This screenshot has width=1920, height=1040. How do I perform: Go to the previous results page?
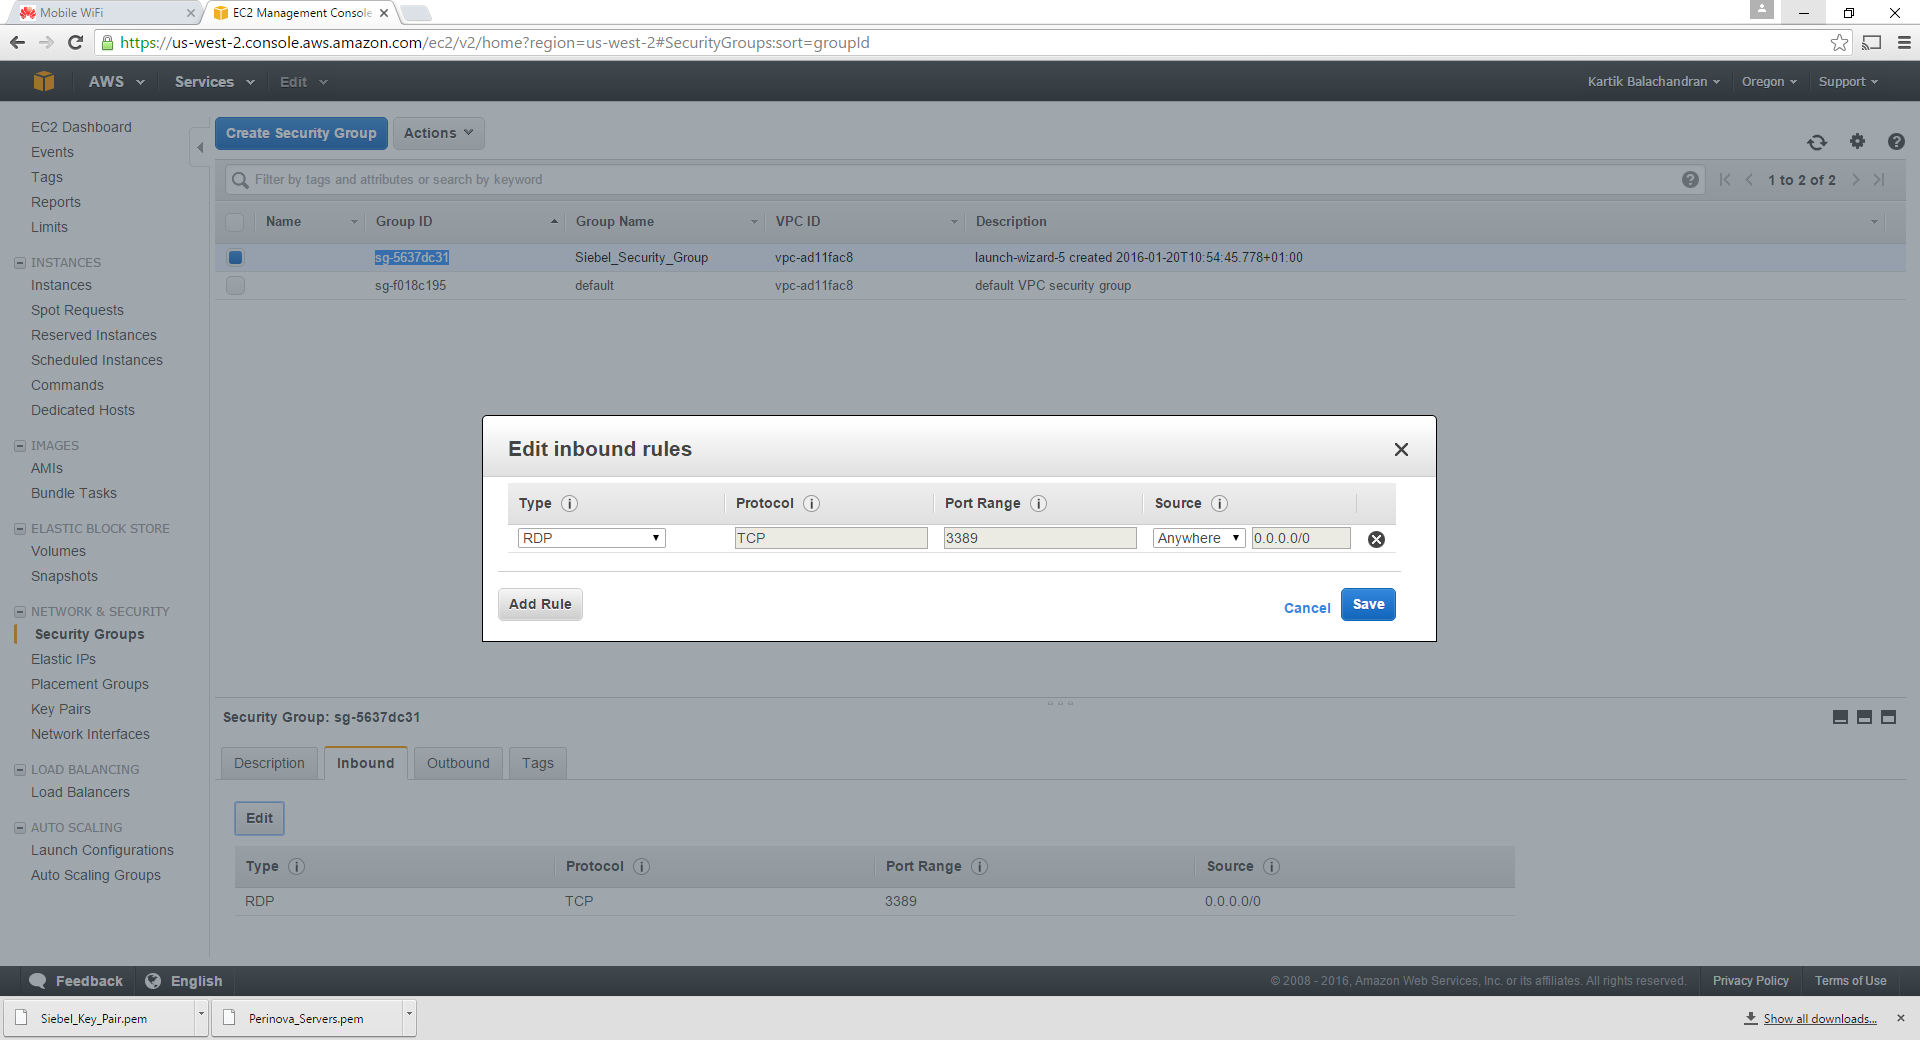click(x=1749, y=180)
